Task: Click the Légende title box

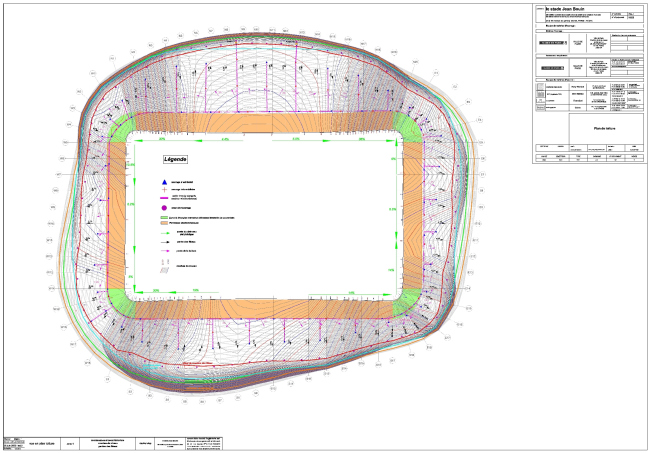Action: click(x=176, y=159)
